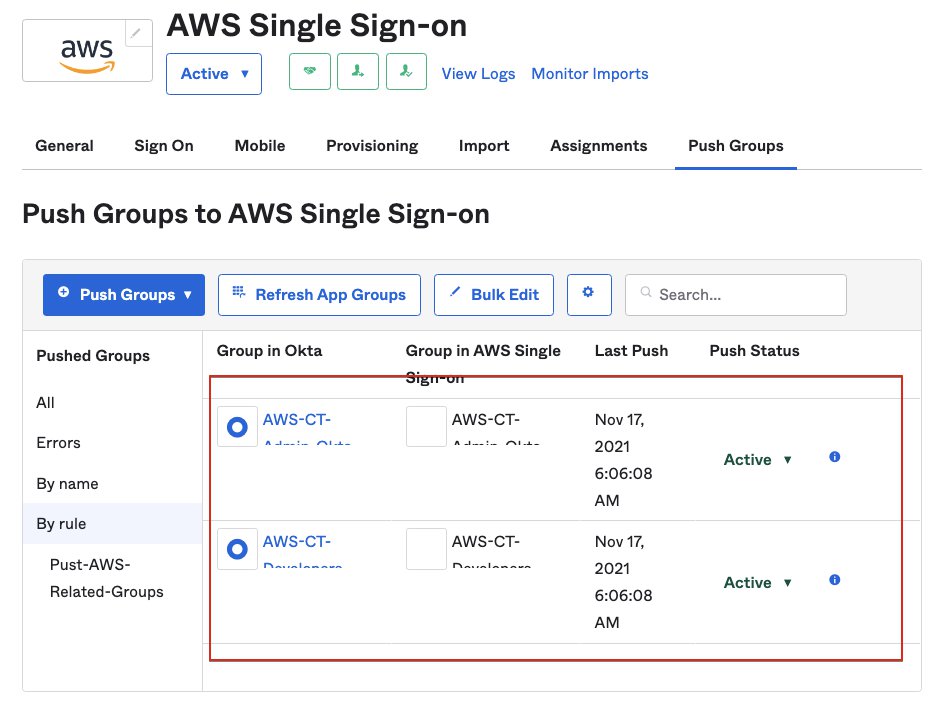Click the Pushed Groups sidebar heading

click(93, 356)
